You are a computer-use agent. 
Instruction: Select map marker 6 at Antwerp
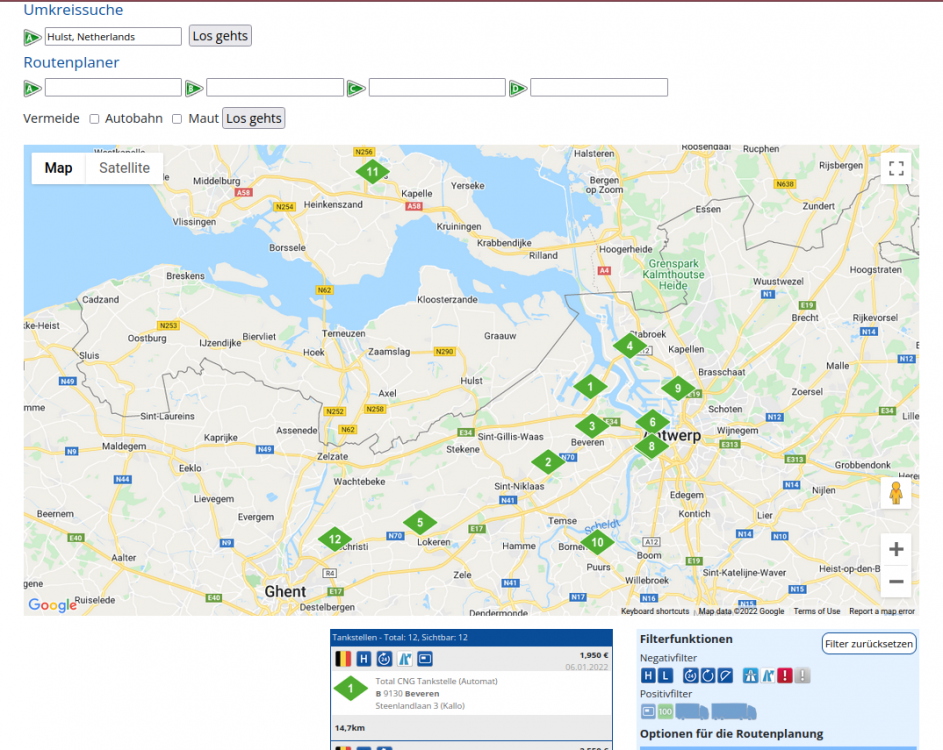(653, 422)
